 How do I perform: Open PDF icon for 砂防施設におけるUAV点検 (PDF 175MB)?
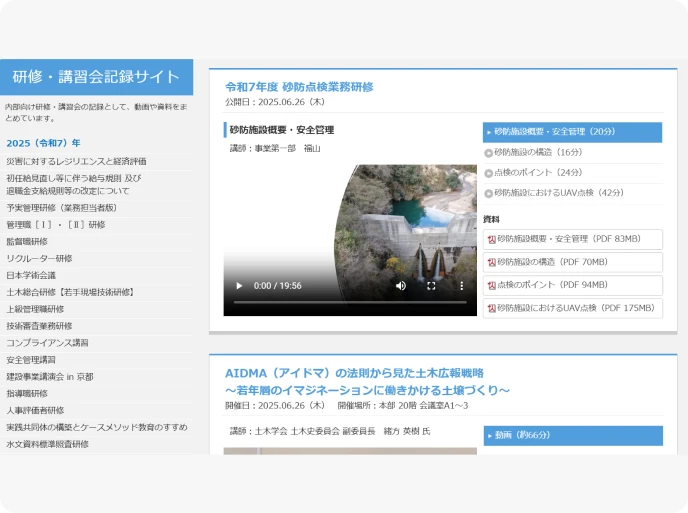coord(491,308)
